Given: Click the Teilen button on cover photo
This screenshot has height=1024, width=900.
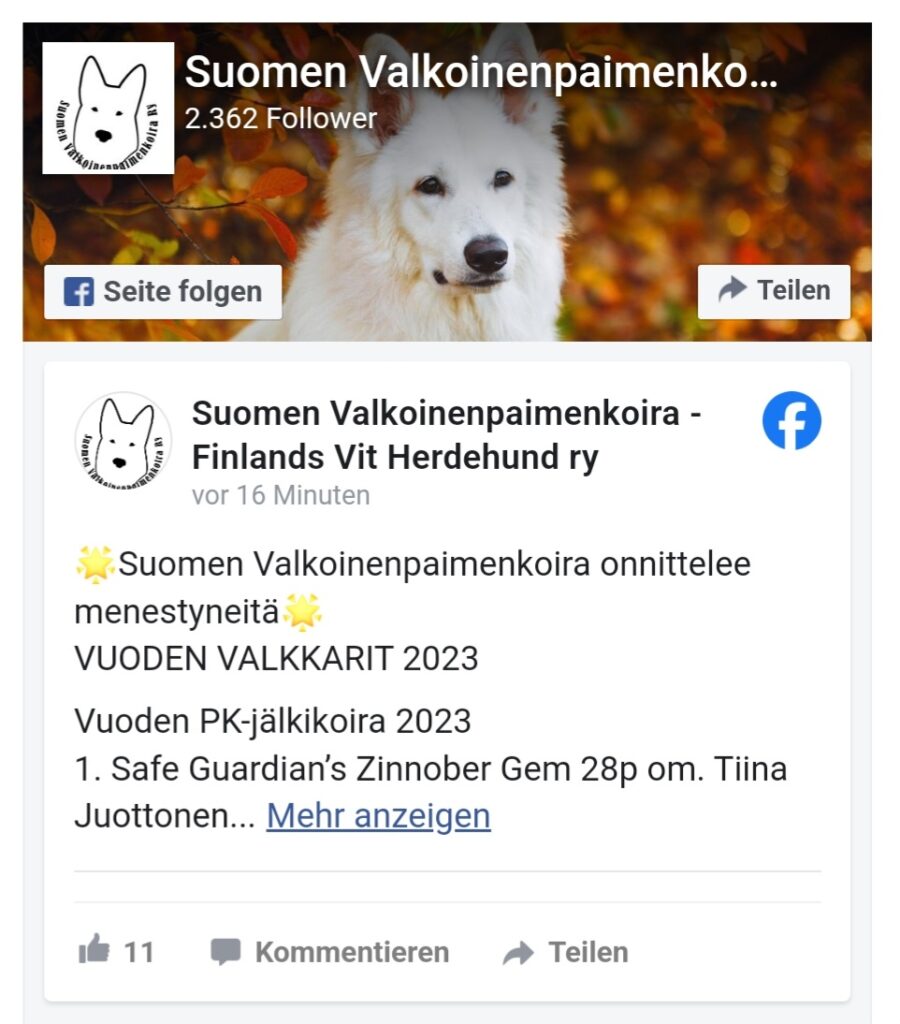Looking at the screenshot, I should pyautogui.click(x=774, y=292).
